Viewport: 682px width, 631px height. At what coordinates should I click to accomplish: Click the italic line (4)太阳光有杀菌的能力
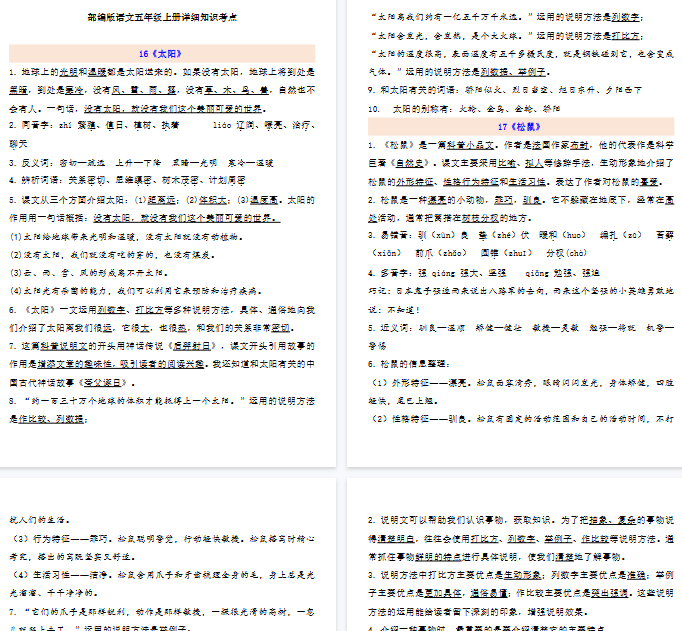(136, 291)
